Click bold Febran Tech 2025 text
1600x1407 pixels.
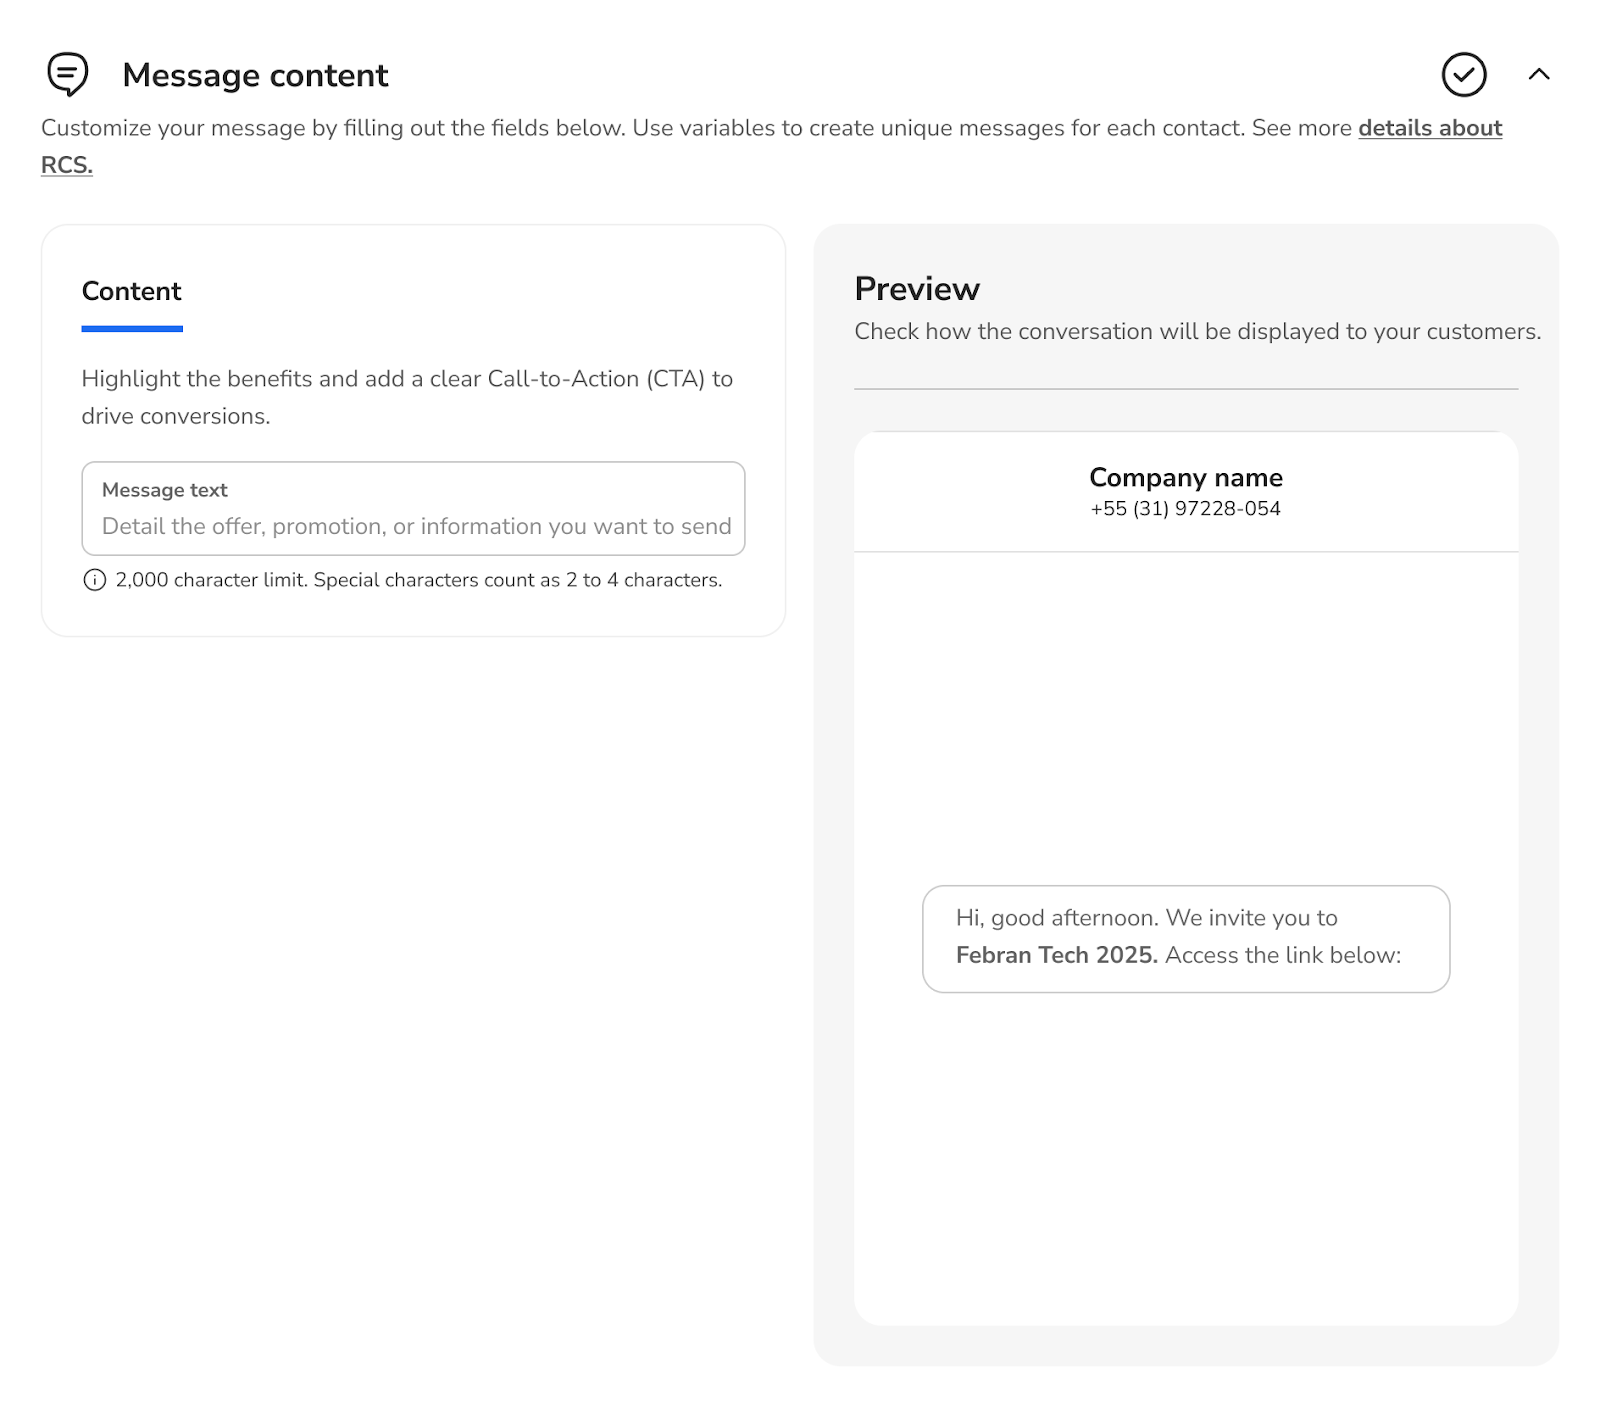point(1056,955)
